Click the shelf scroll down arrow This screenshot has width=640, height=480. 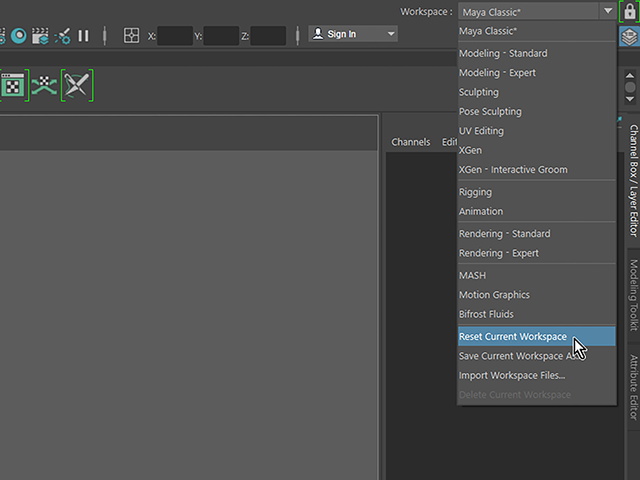(630, 99)
